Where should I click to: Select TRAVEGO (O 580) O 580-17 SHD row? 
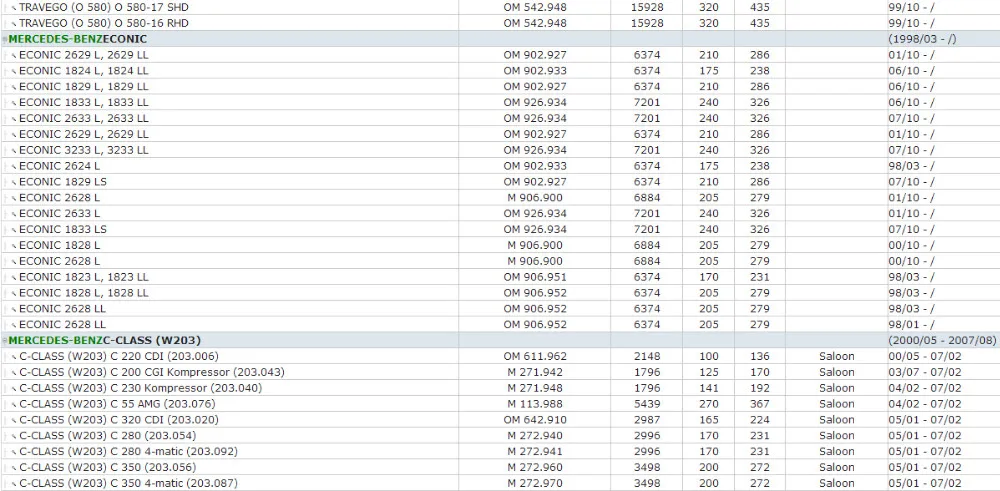point(500,7)
